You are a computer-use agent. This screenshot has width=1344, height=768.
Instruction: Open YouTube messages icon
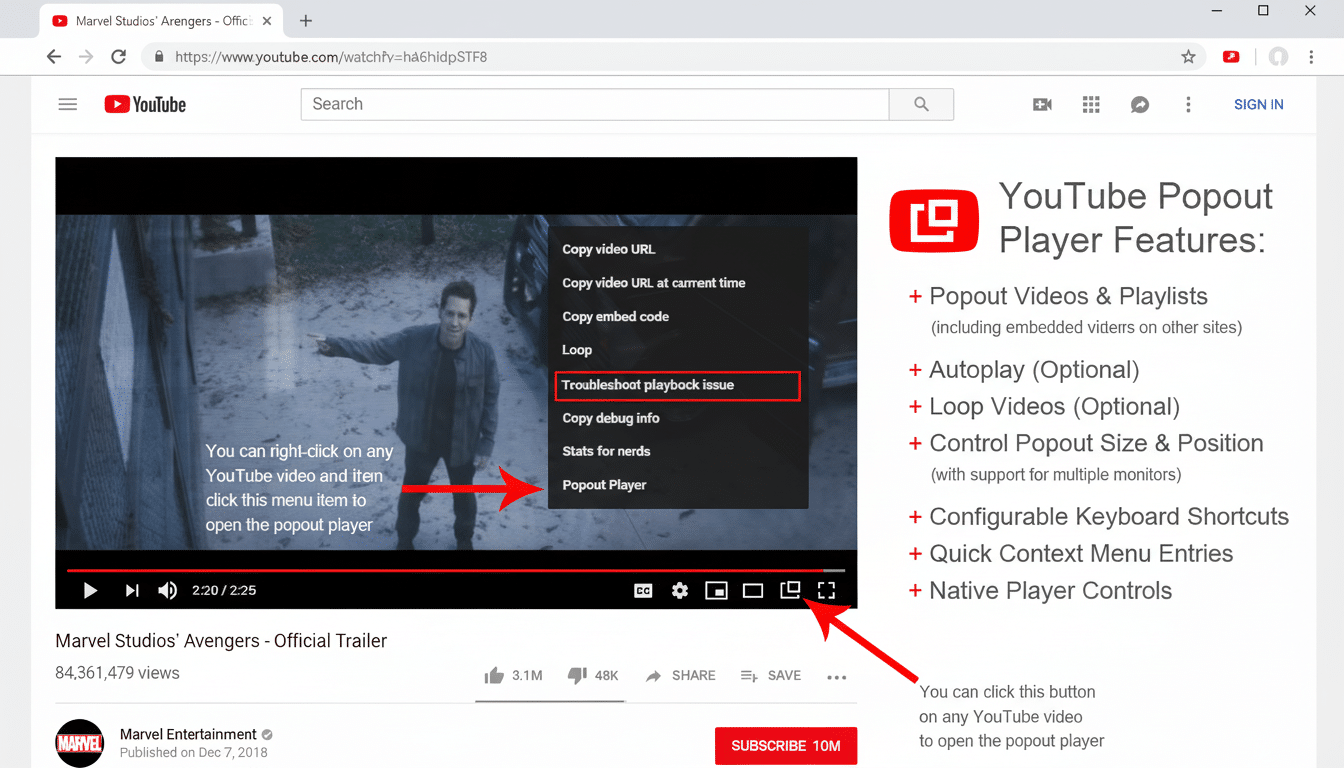click(x=1139, y=104)
